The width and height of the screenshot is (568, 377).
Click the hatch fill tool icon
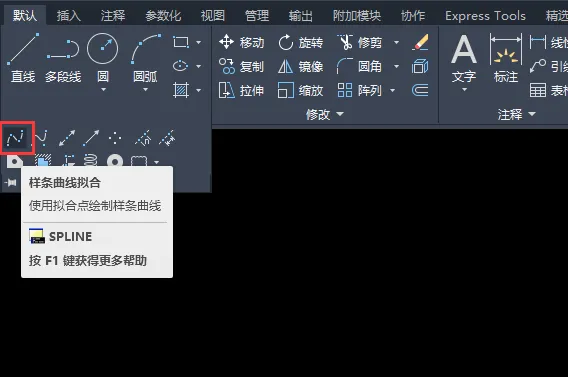point(181,90)
